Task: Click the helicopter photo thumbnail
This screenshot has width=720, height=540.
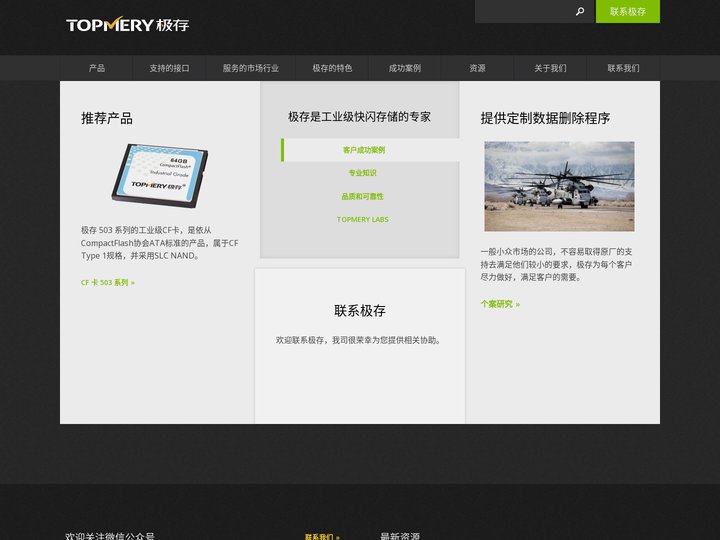Action: pyautogui.click(x=559, y=186)
